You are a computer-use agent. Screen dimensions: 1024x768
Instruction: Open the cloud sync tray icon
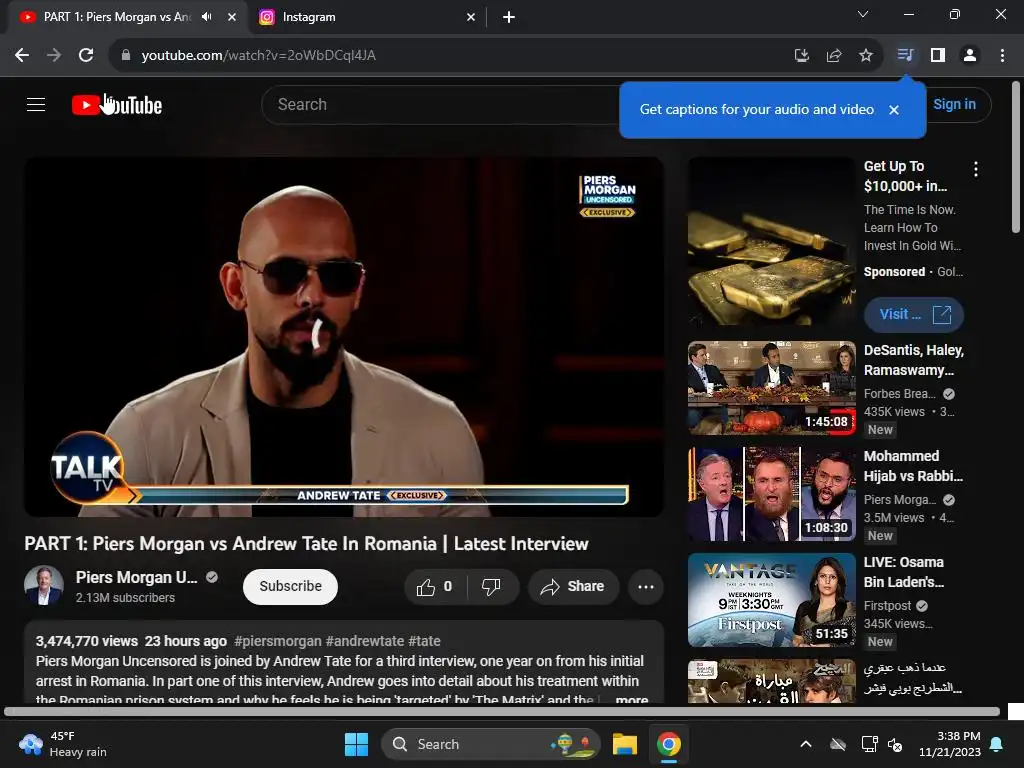coord(838,744)
